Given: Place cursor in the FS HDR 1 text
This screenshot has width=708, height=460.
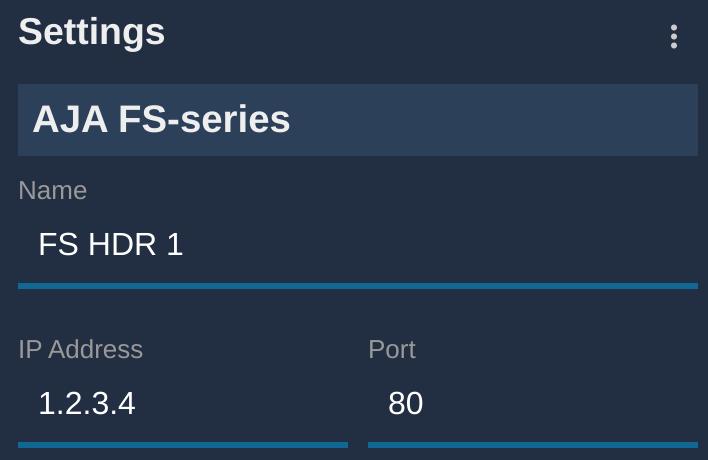Looking at the screenshot, I should (111, 244).
